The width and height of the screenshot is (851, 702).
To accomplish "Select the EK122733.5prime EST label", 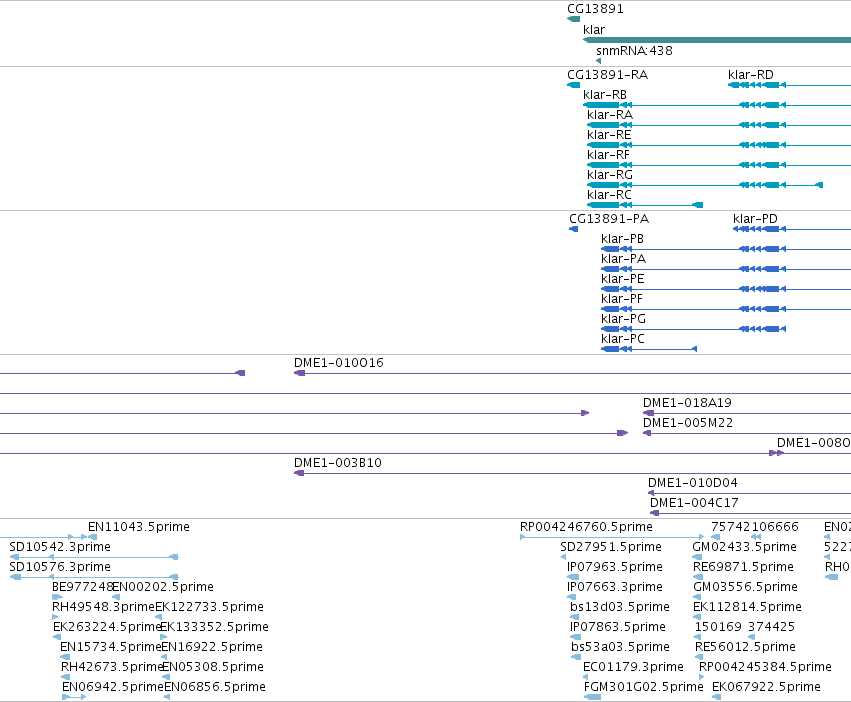I will (209, 607).
